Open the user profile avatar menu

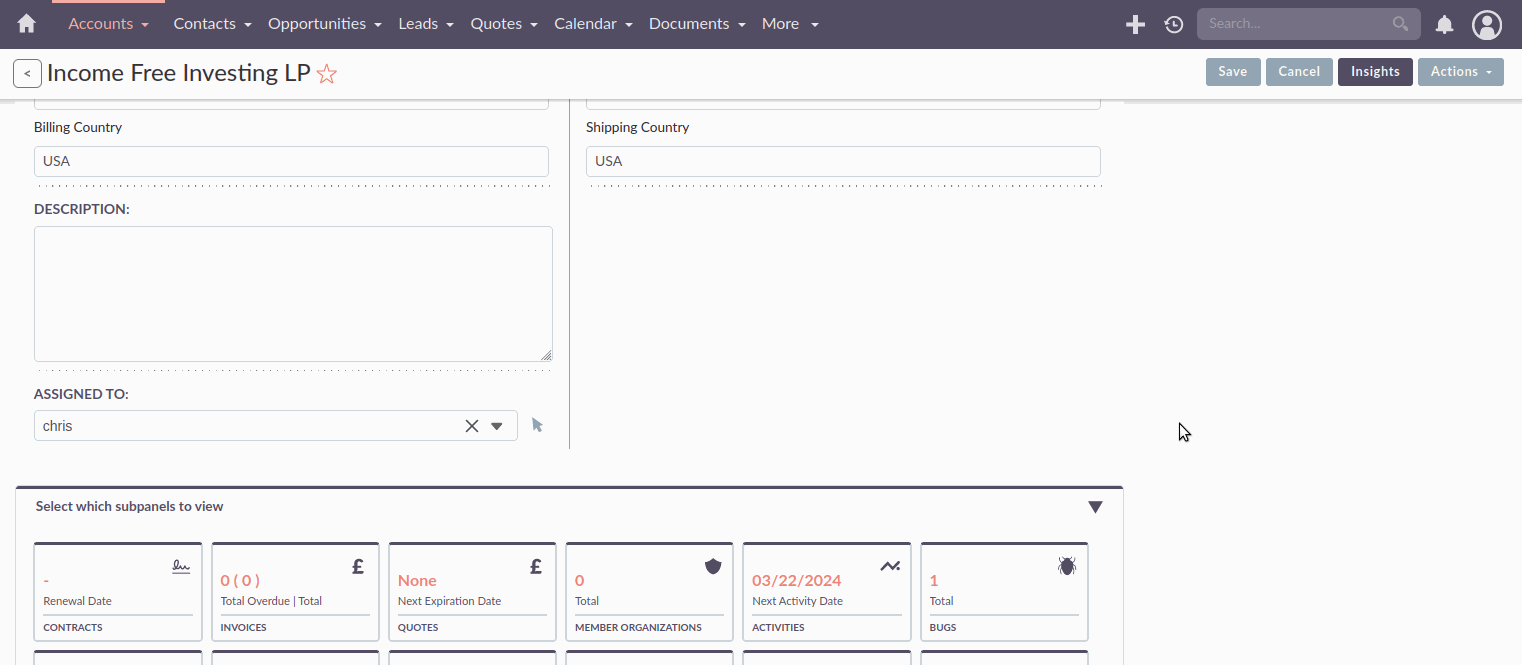tap(1487, 24)
